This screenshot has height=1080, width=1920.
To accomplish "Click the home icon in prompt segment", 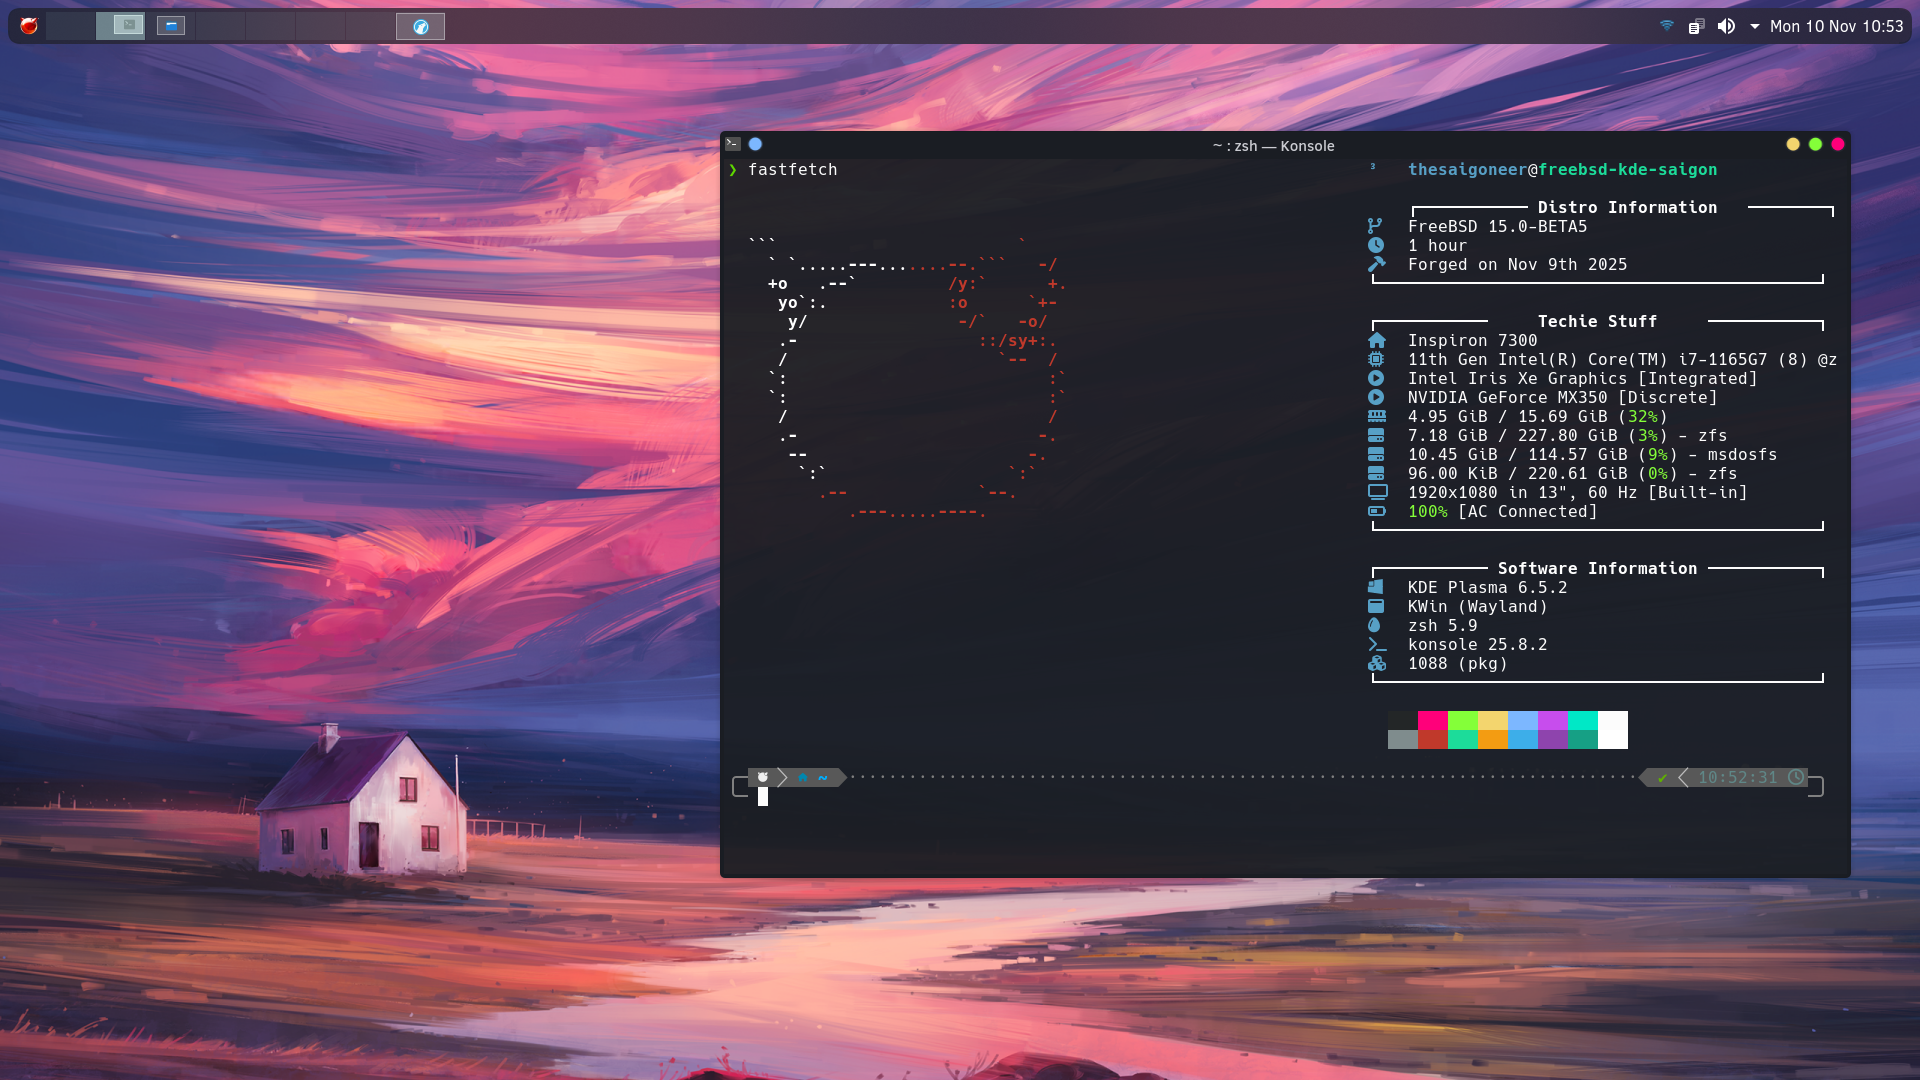I will [x=802, y=777].
